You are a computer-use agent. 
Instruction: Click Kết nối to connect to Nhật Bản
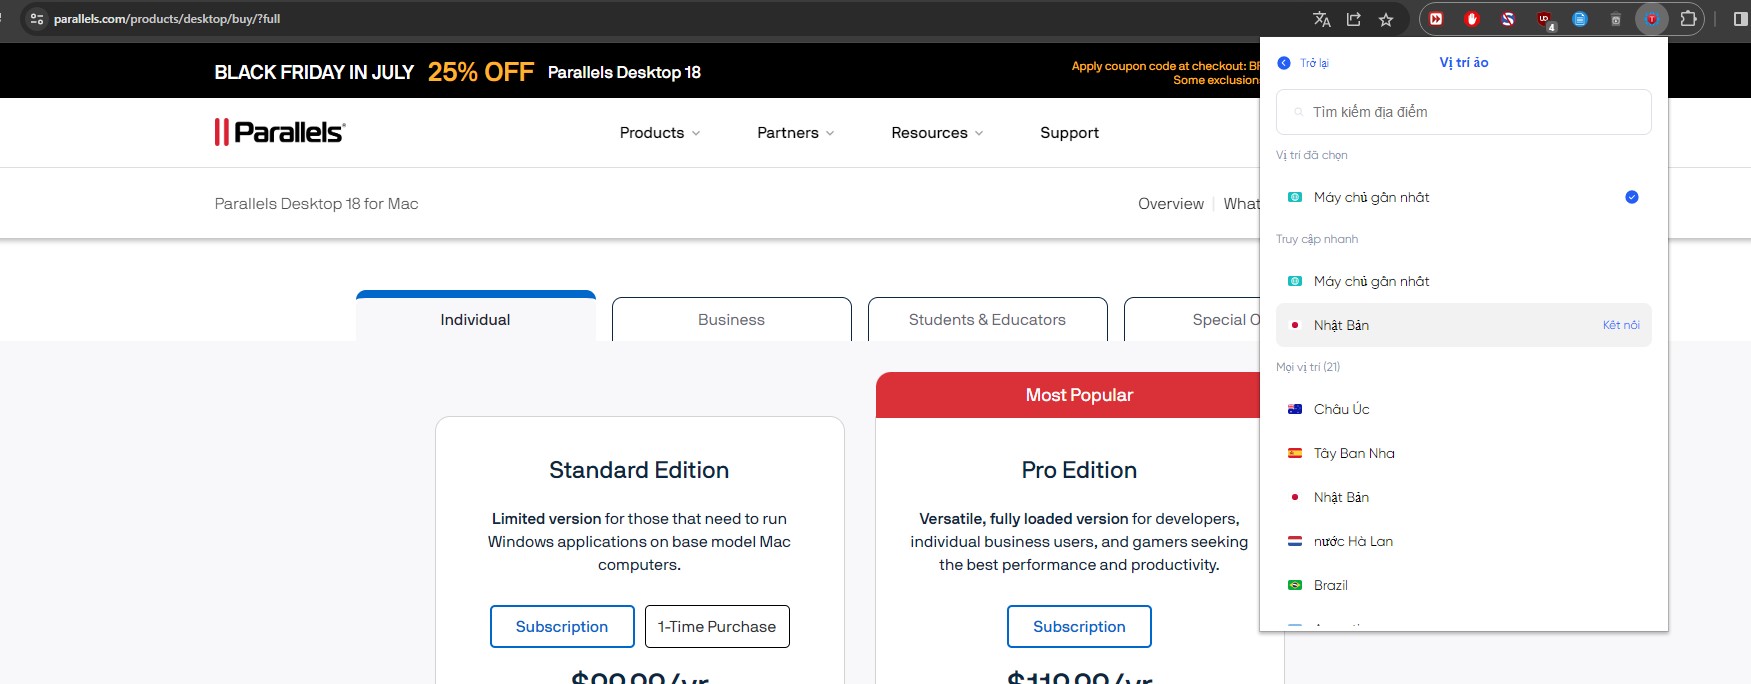click(1620, 325)
